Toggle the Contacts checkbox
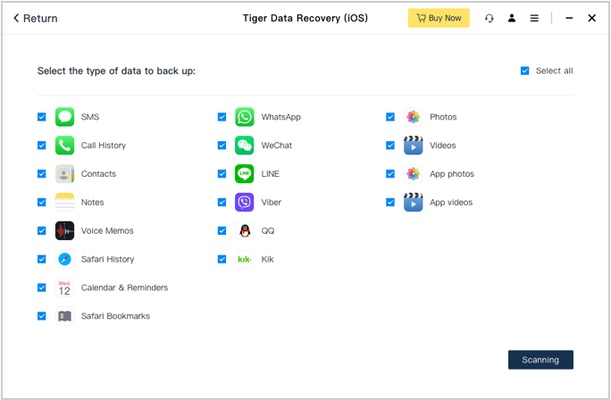The width and height of the screenshot is (611, 400). (42, 174)
